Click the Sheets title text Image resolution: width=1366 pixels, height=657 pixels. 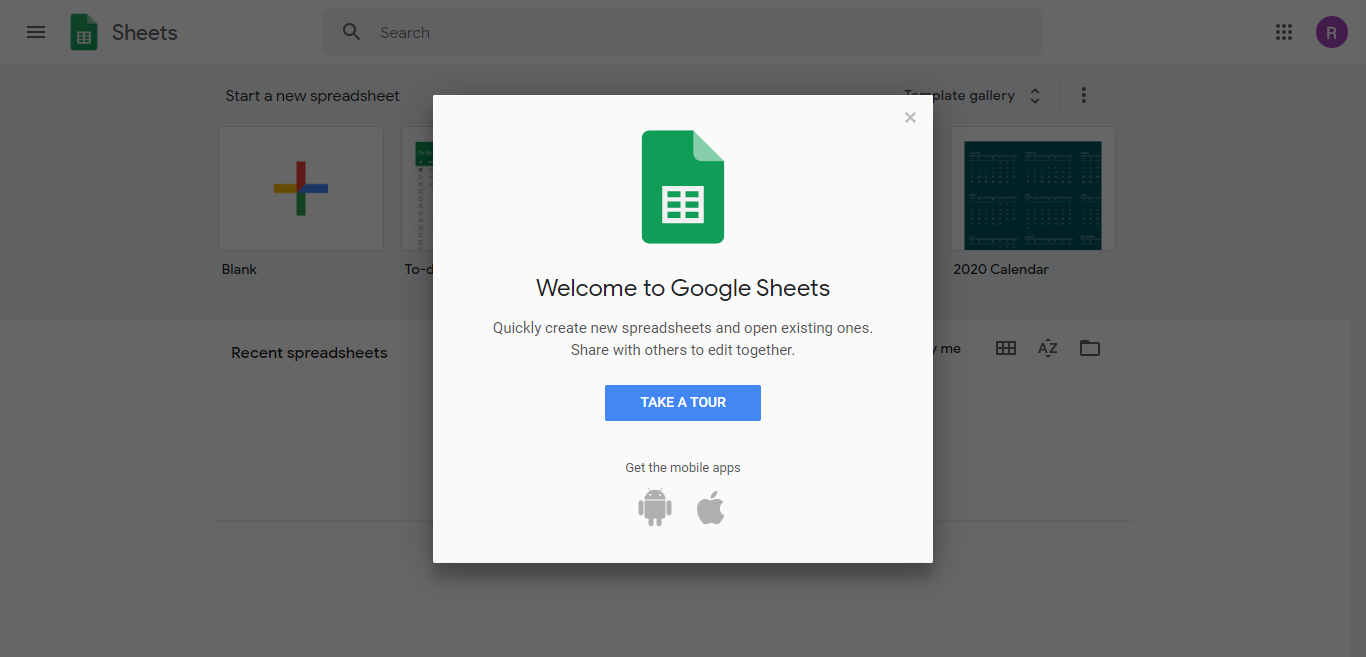tap(145, 33)
